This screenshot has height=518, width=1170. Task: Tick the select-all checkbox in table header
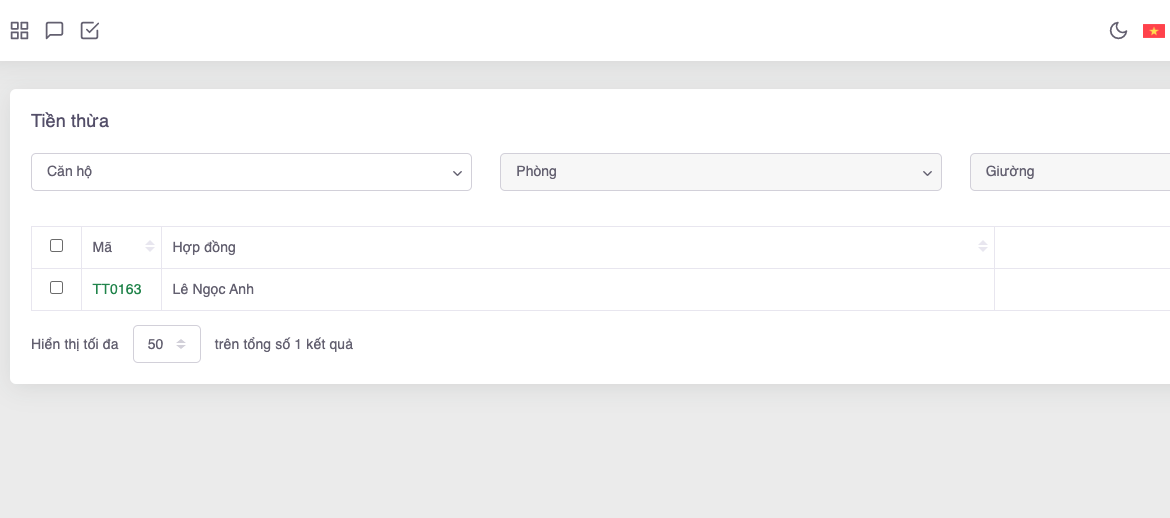[x=56, y=246]
